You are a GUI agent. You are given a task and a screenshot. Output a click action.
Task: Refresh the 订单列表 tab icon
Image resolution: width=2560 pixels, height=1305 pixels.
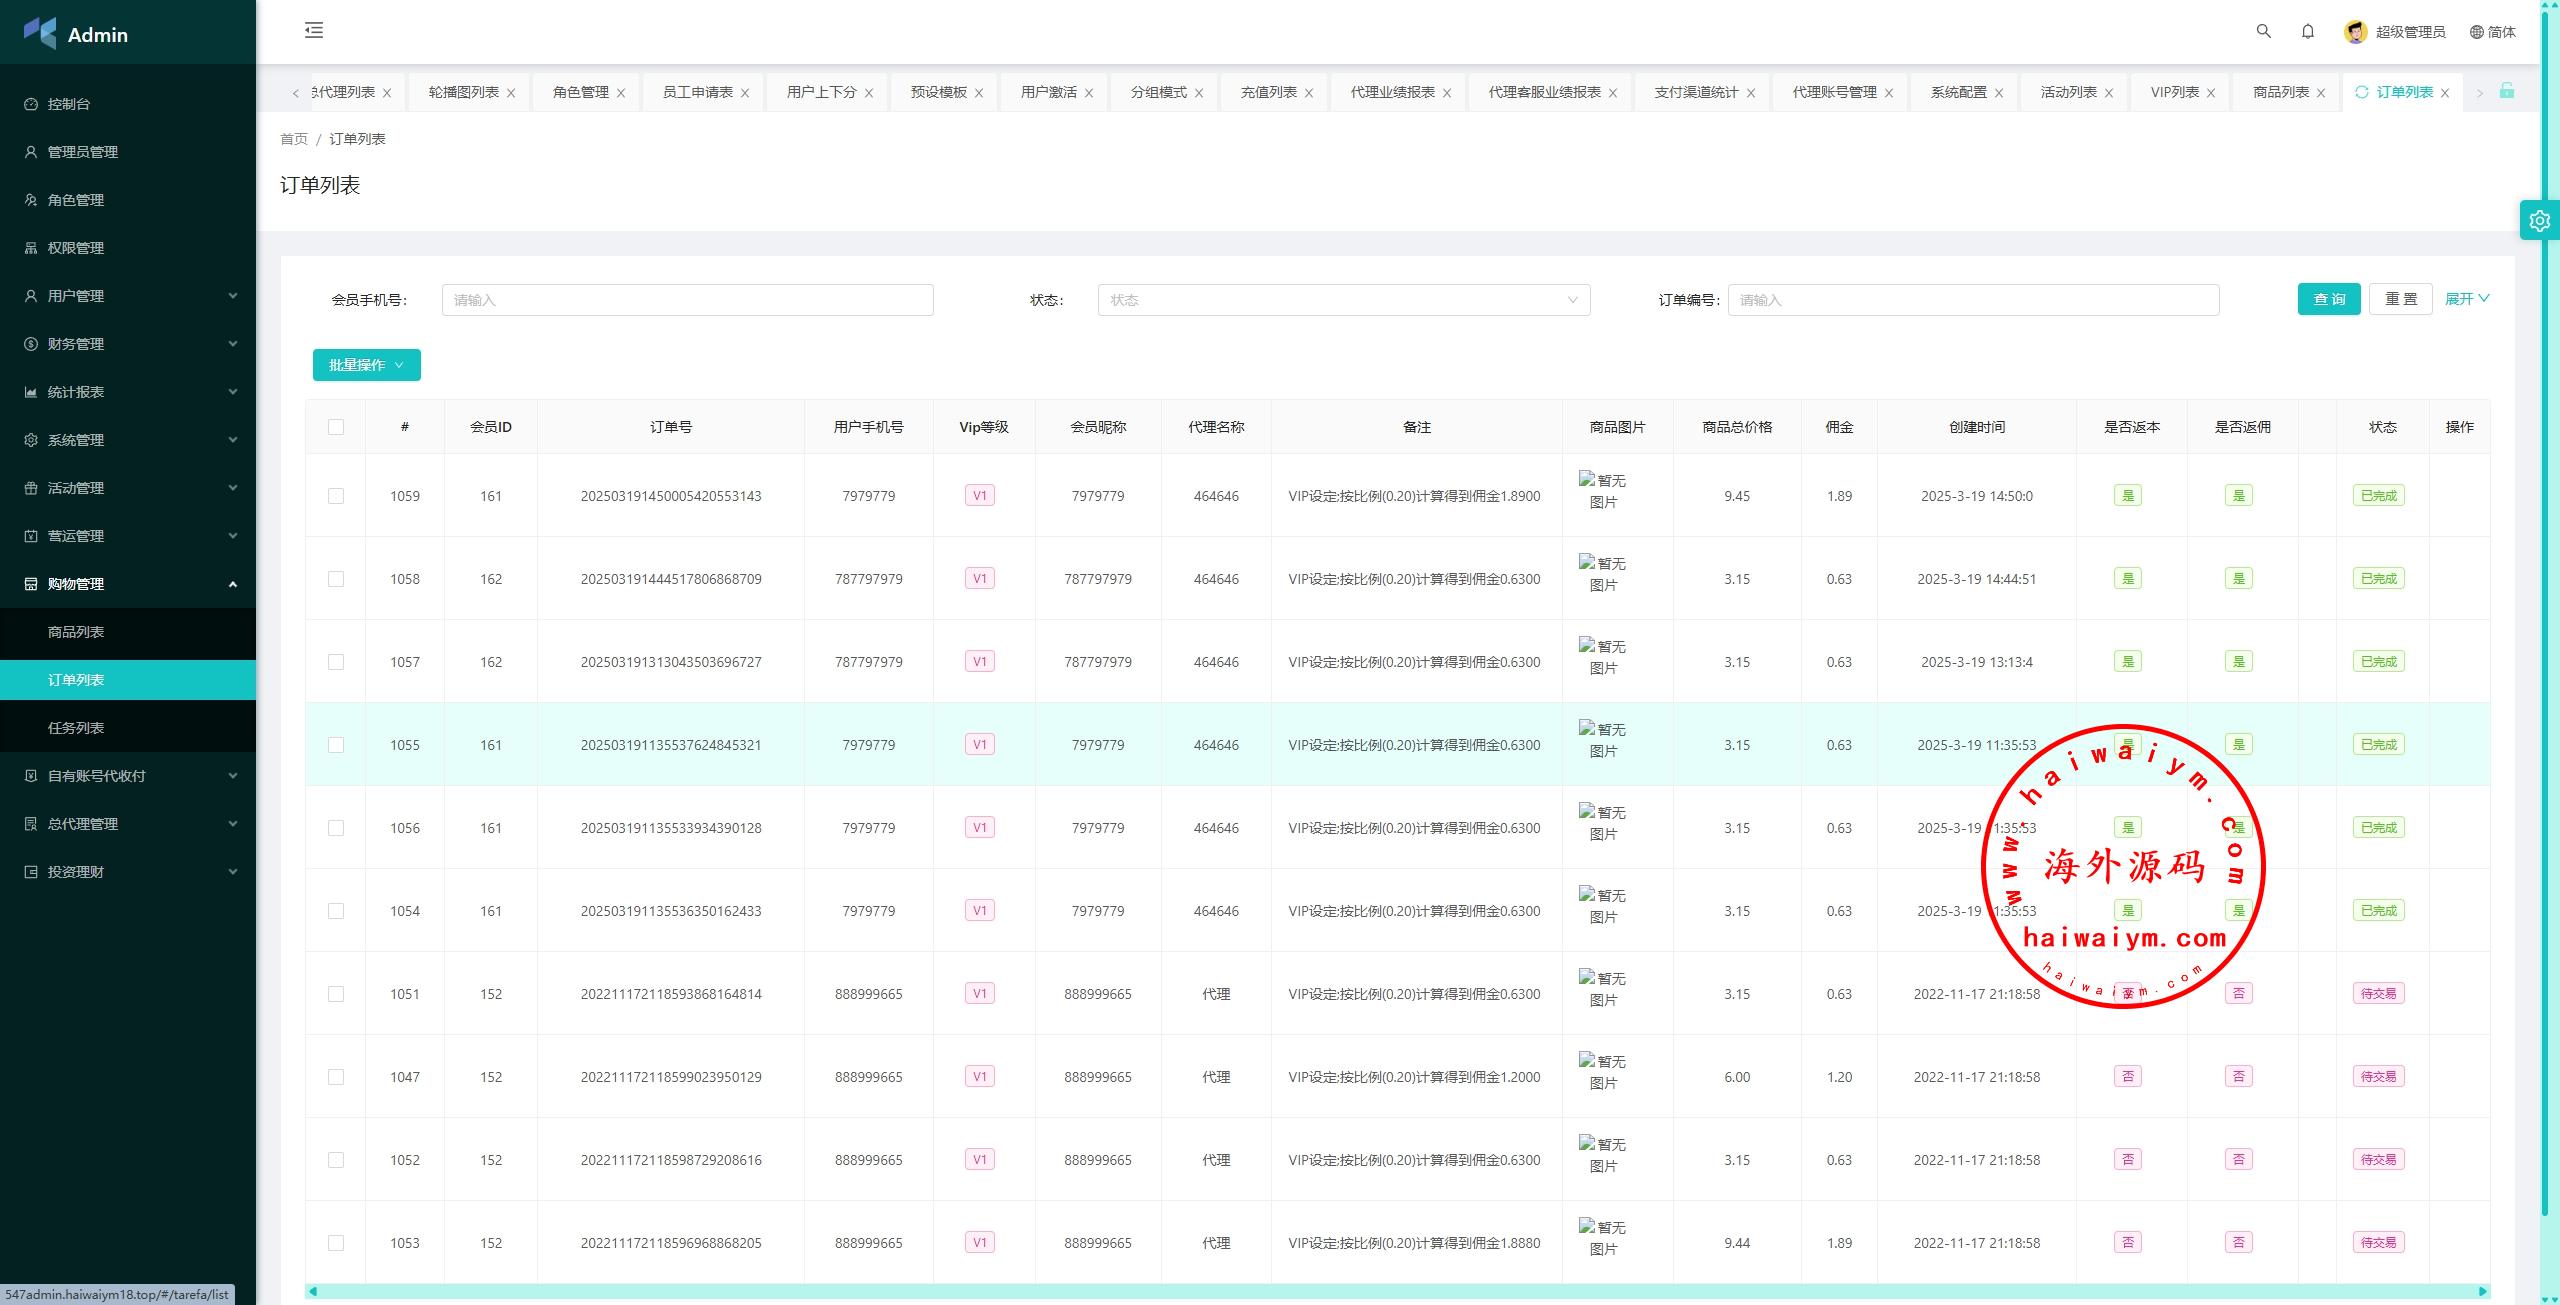(2362, 92)
